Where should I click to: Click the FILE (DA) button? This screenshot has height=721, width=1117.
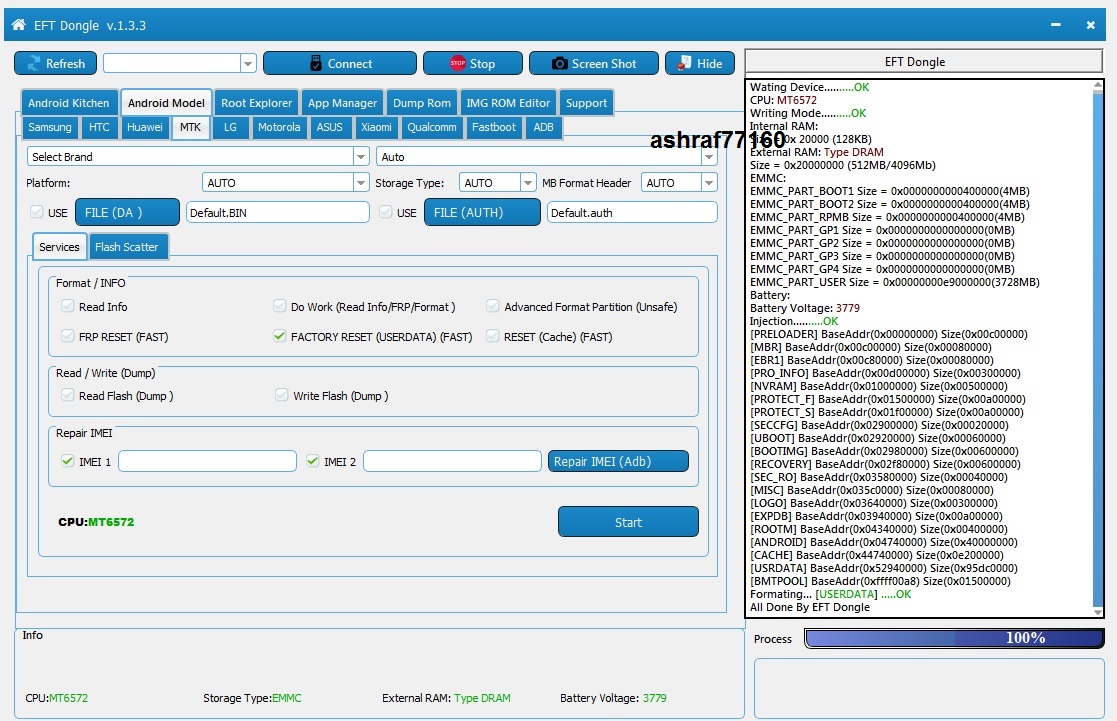coord(128,212)
